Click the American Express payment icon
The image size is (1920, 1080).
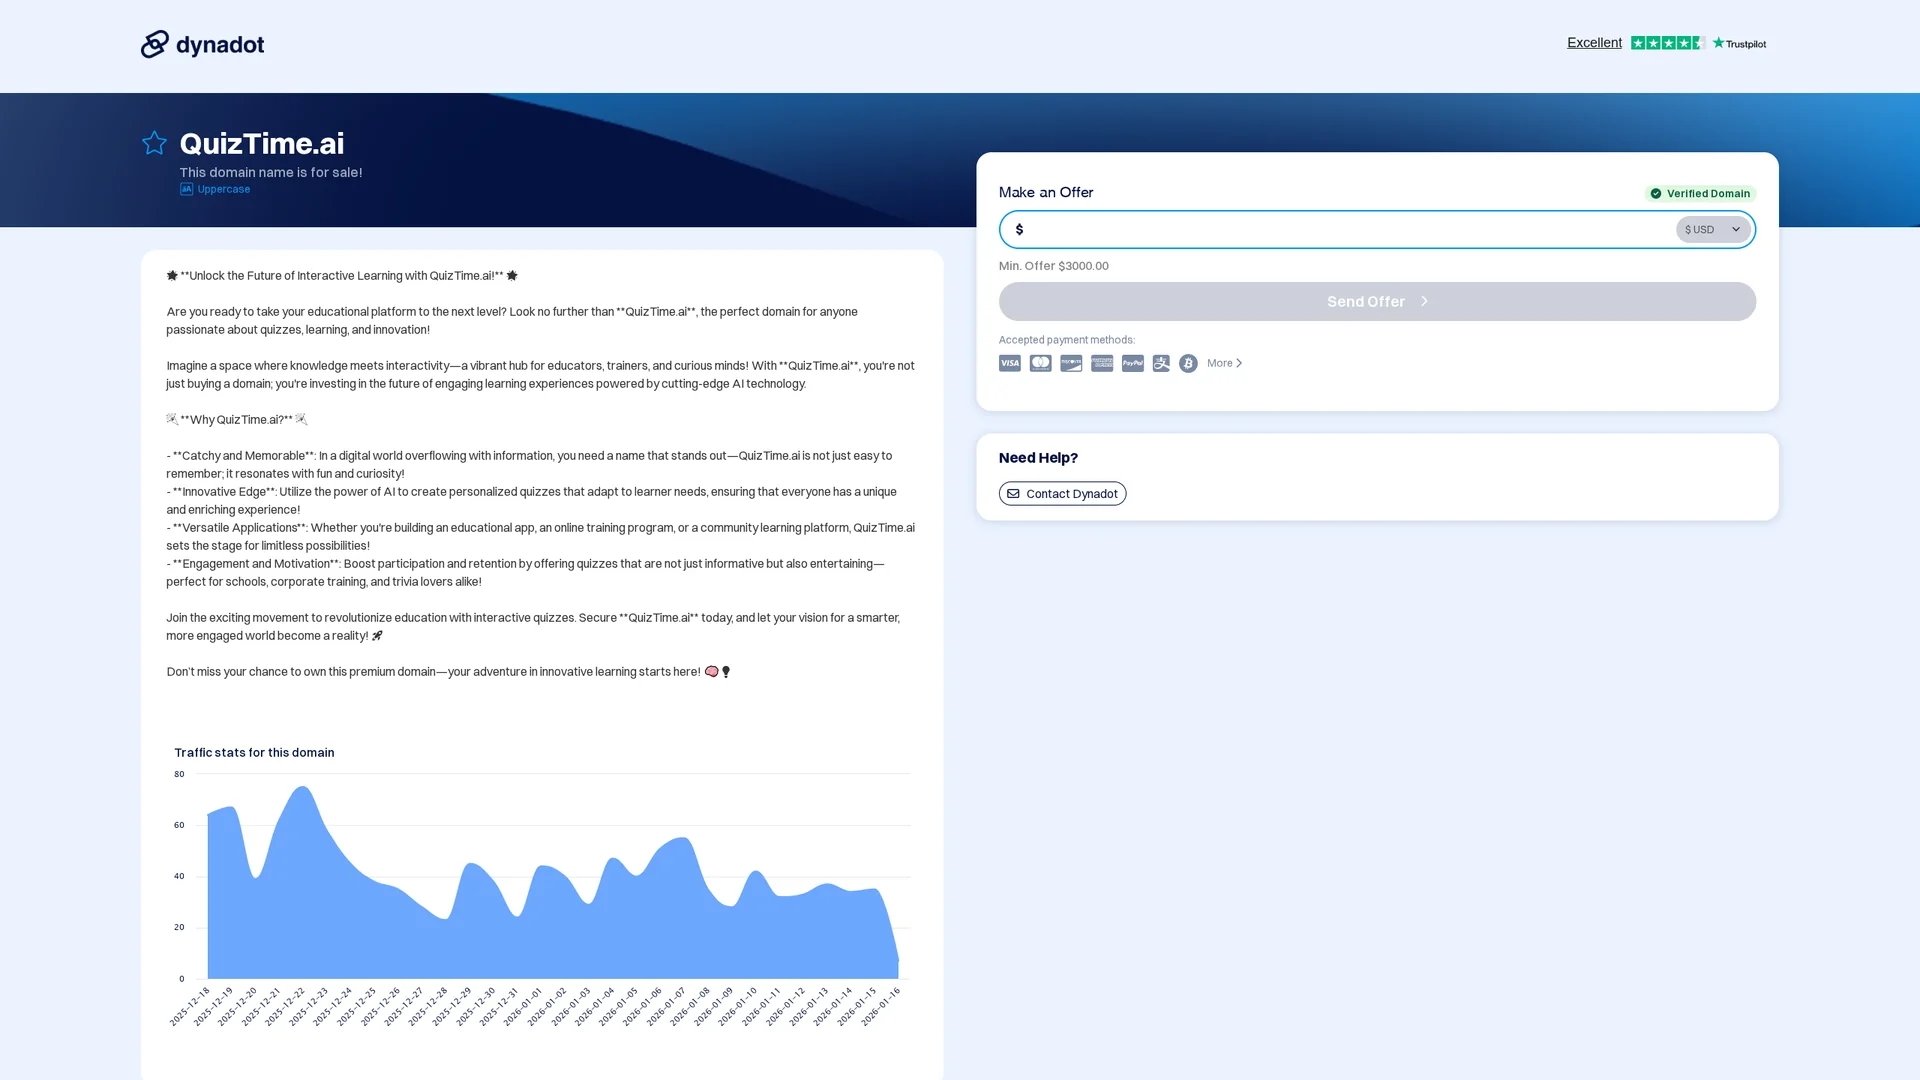1102,363
